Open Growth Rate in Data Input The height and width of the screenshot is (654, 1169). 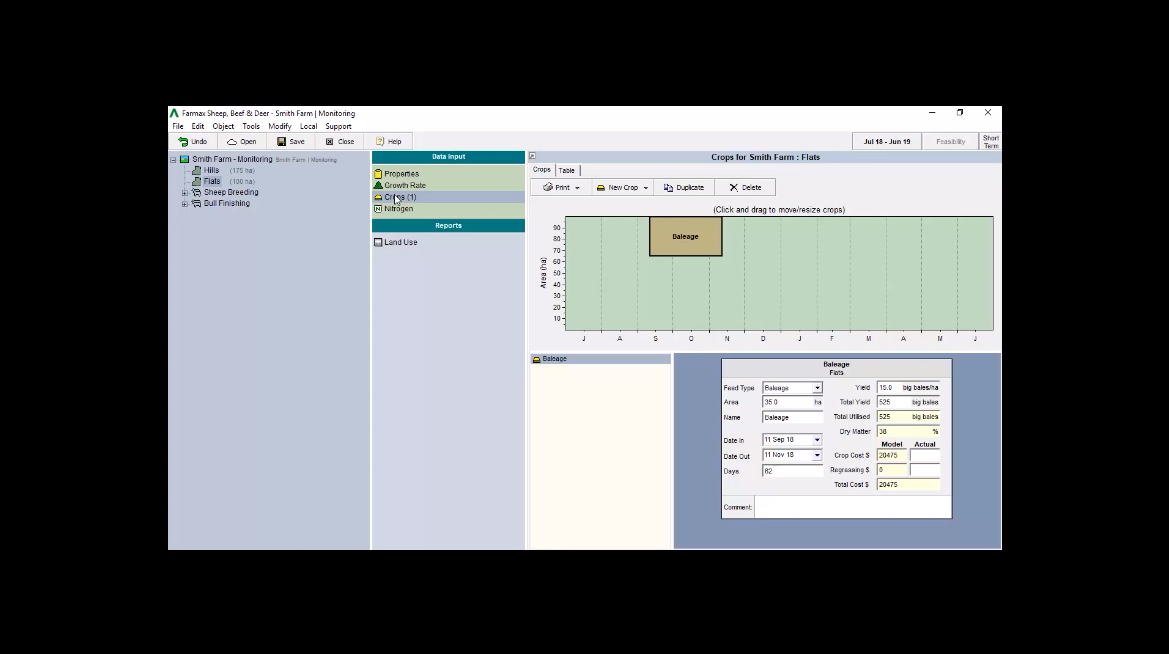405,186
